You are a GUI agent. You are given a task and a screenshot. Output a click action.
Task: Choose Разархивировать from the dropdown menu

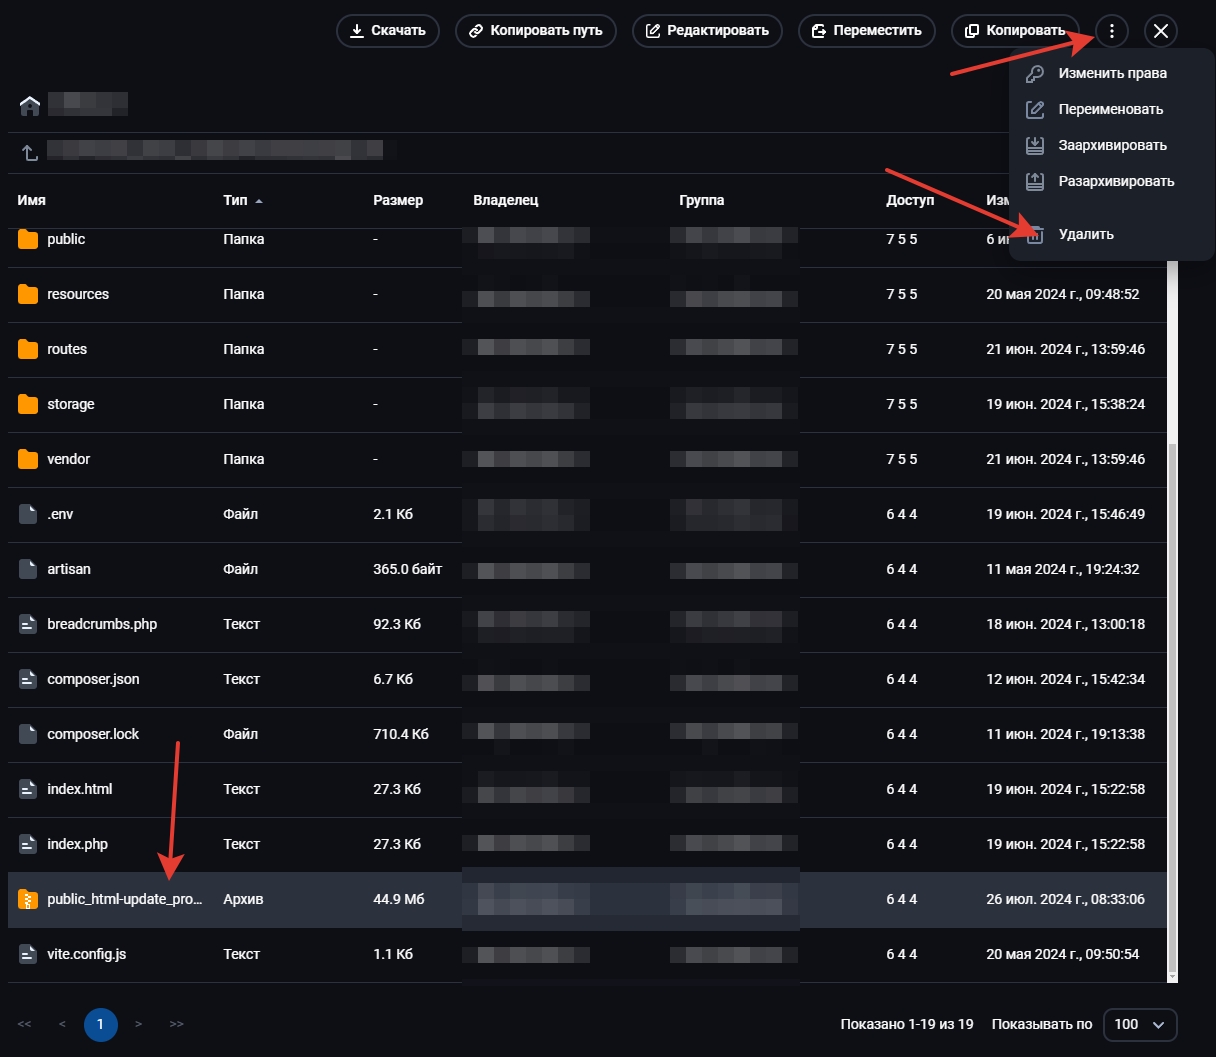pyautogui.click(x=1116, y=181)
